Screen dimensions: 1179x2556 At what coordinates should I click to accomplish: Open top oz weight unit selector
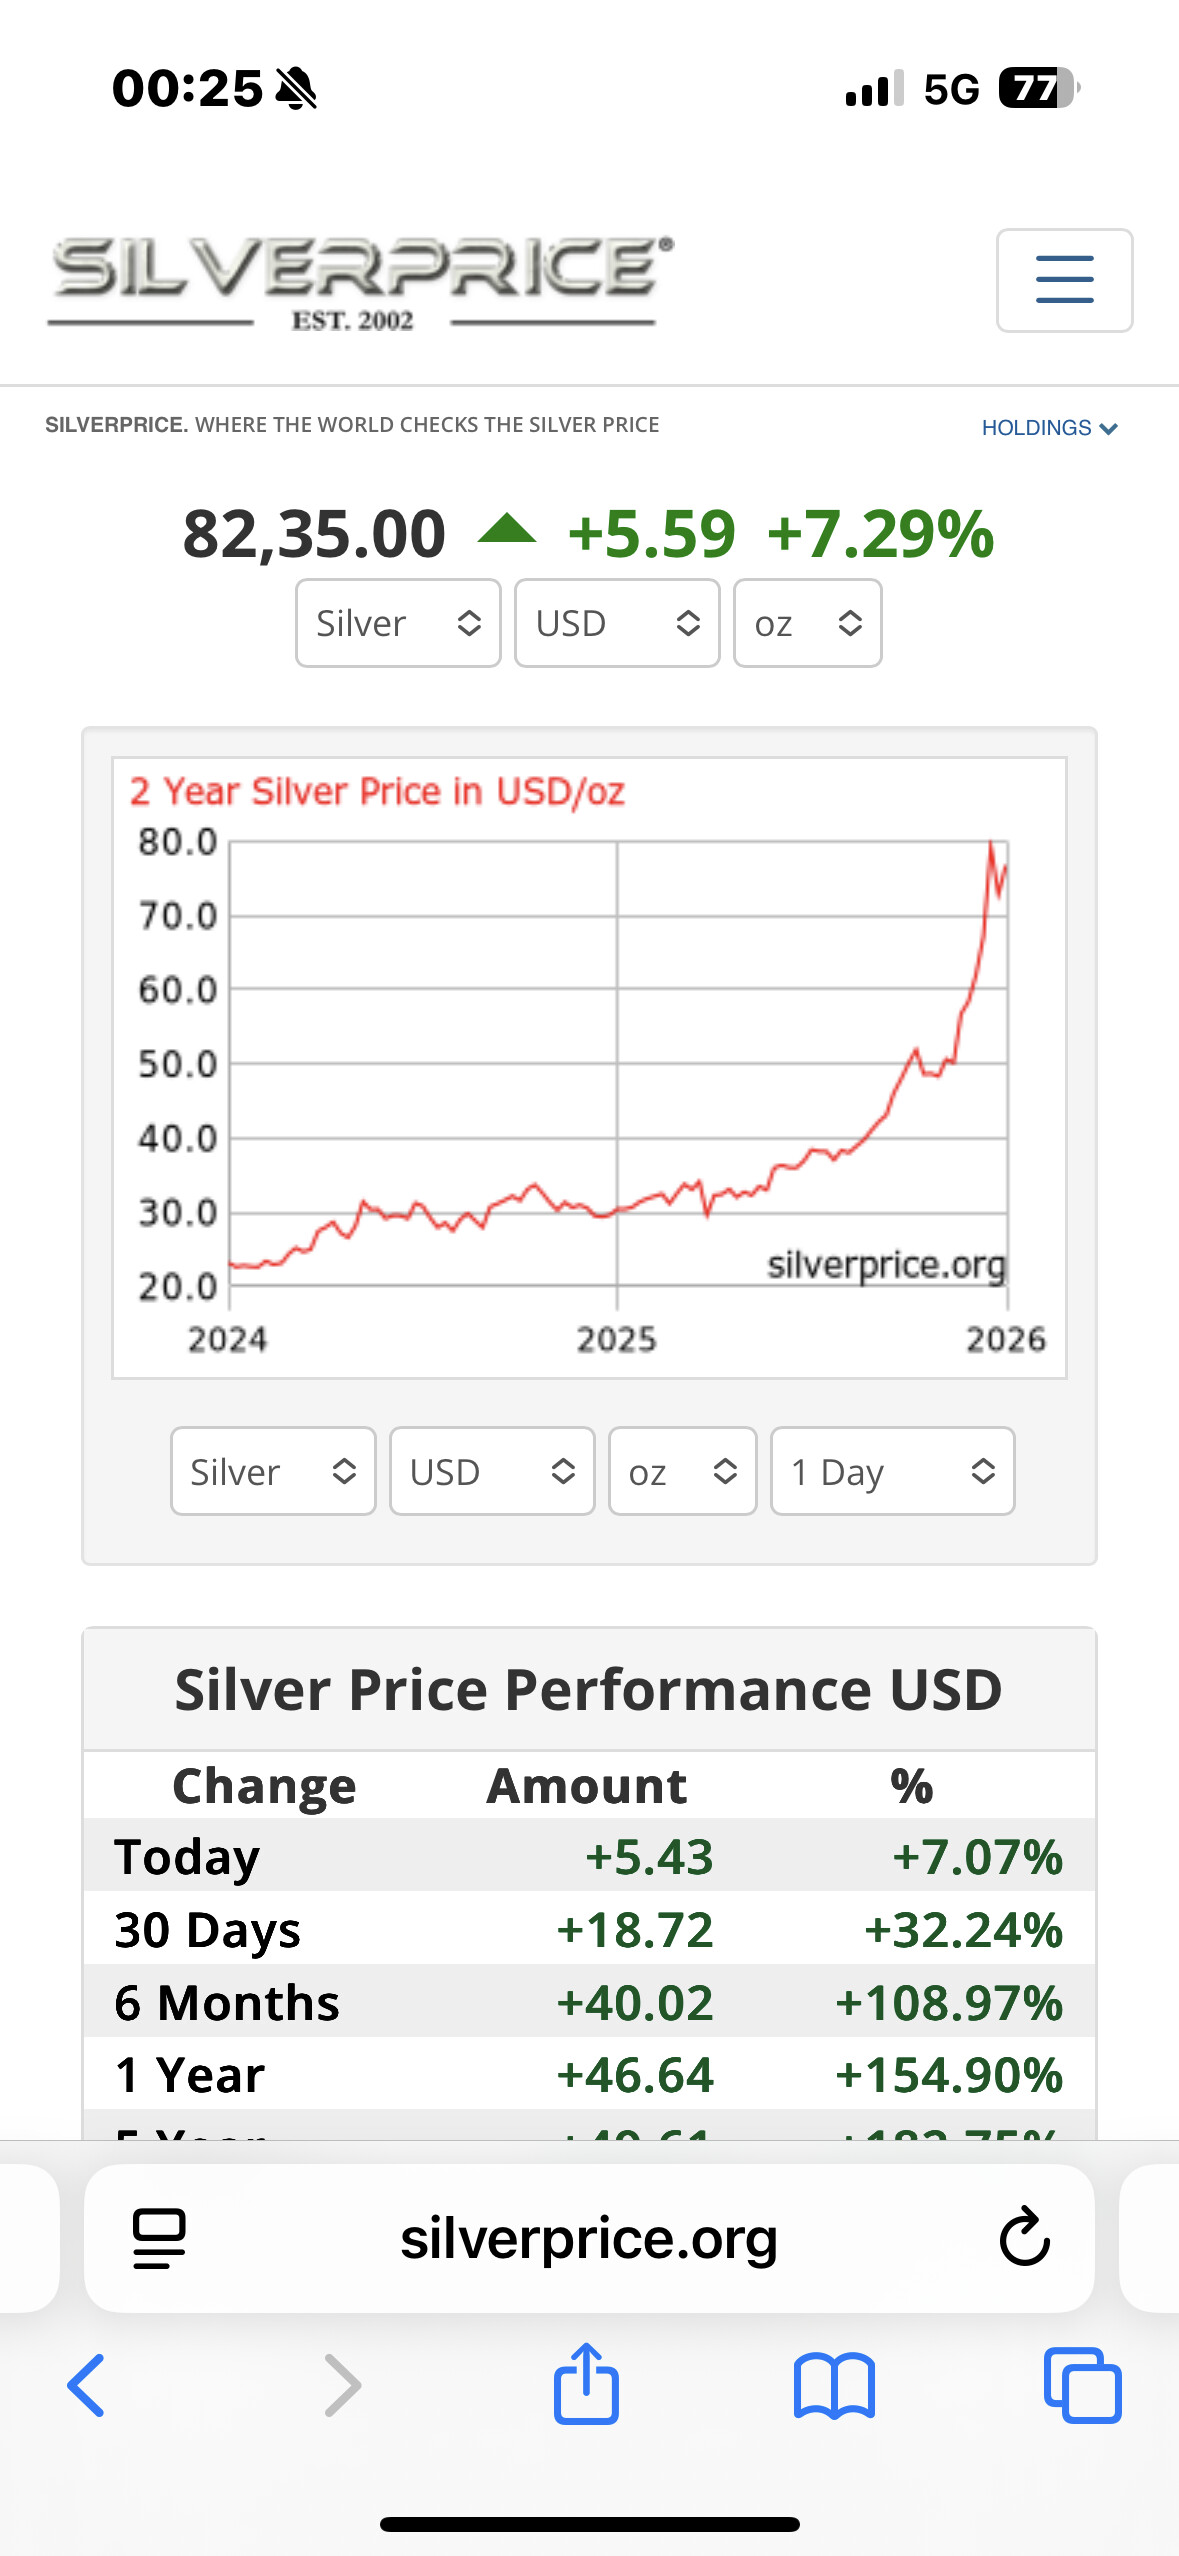[x=807, y=623]
